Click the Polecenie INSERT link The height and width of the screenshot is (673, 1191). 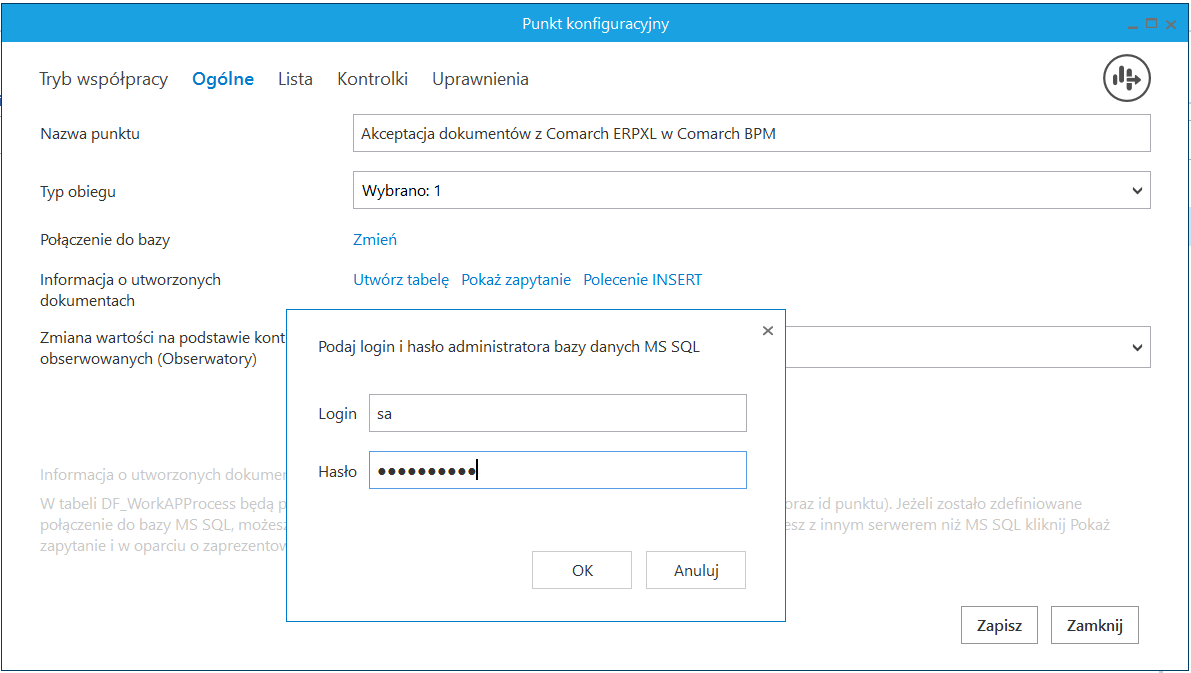643,280
